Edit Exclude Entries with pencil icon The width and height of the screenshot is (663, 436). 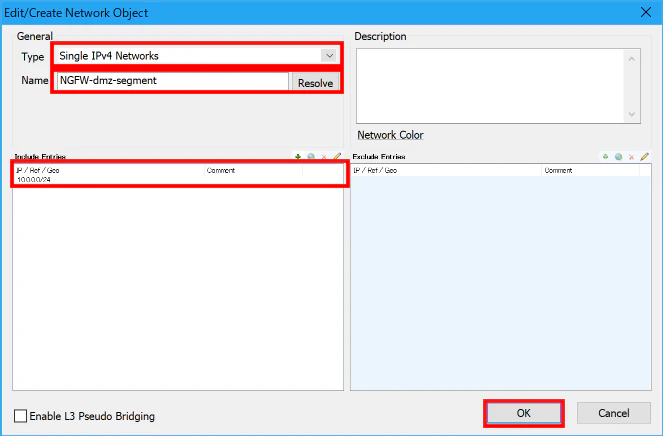coord(644,157)
